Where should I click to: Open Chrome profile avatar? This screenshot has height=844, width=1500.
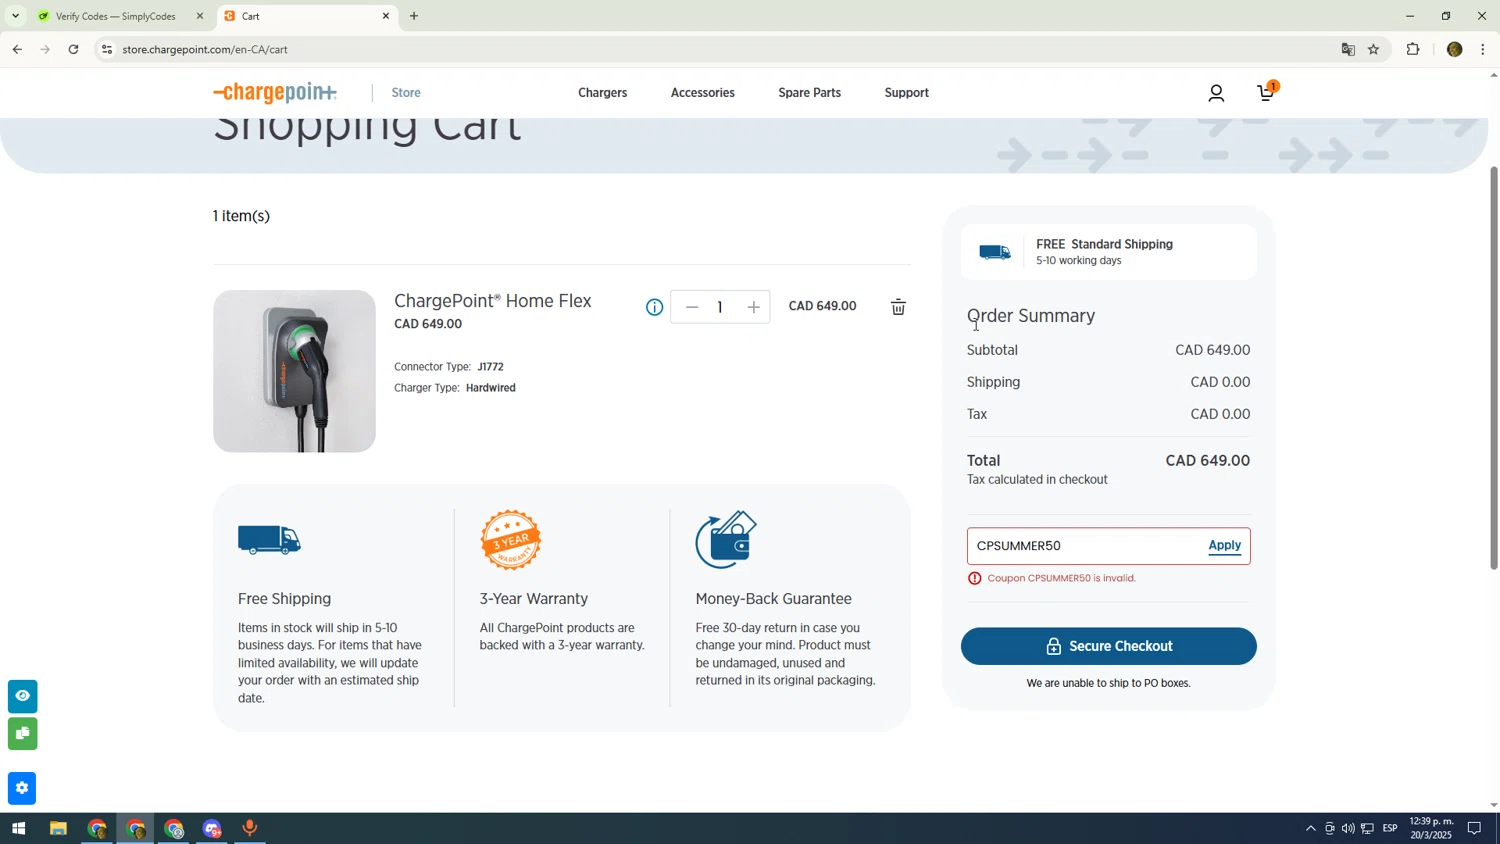coord(1454,49)
